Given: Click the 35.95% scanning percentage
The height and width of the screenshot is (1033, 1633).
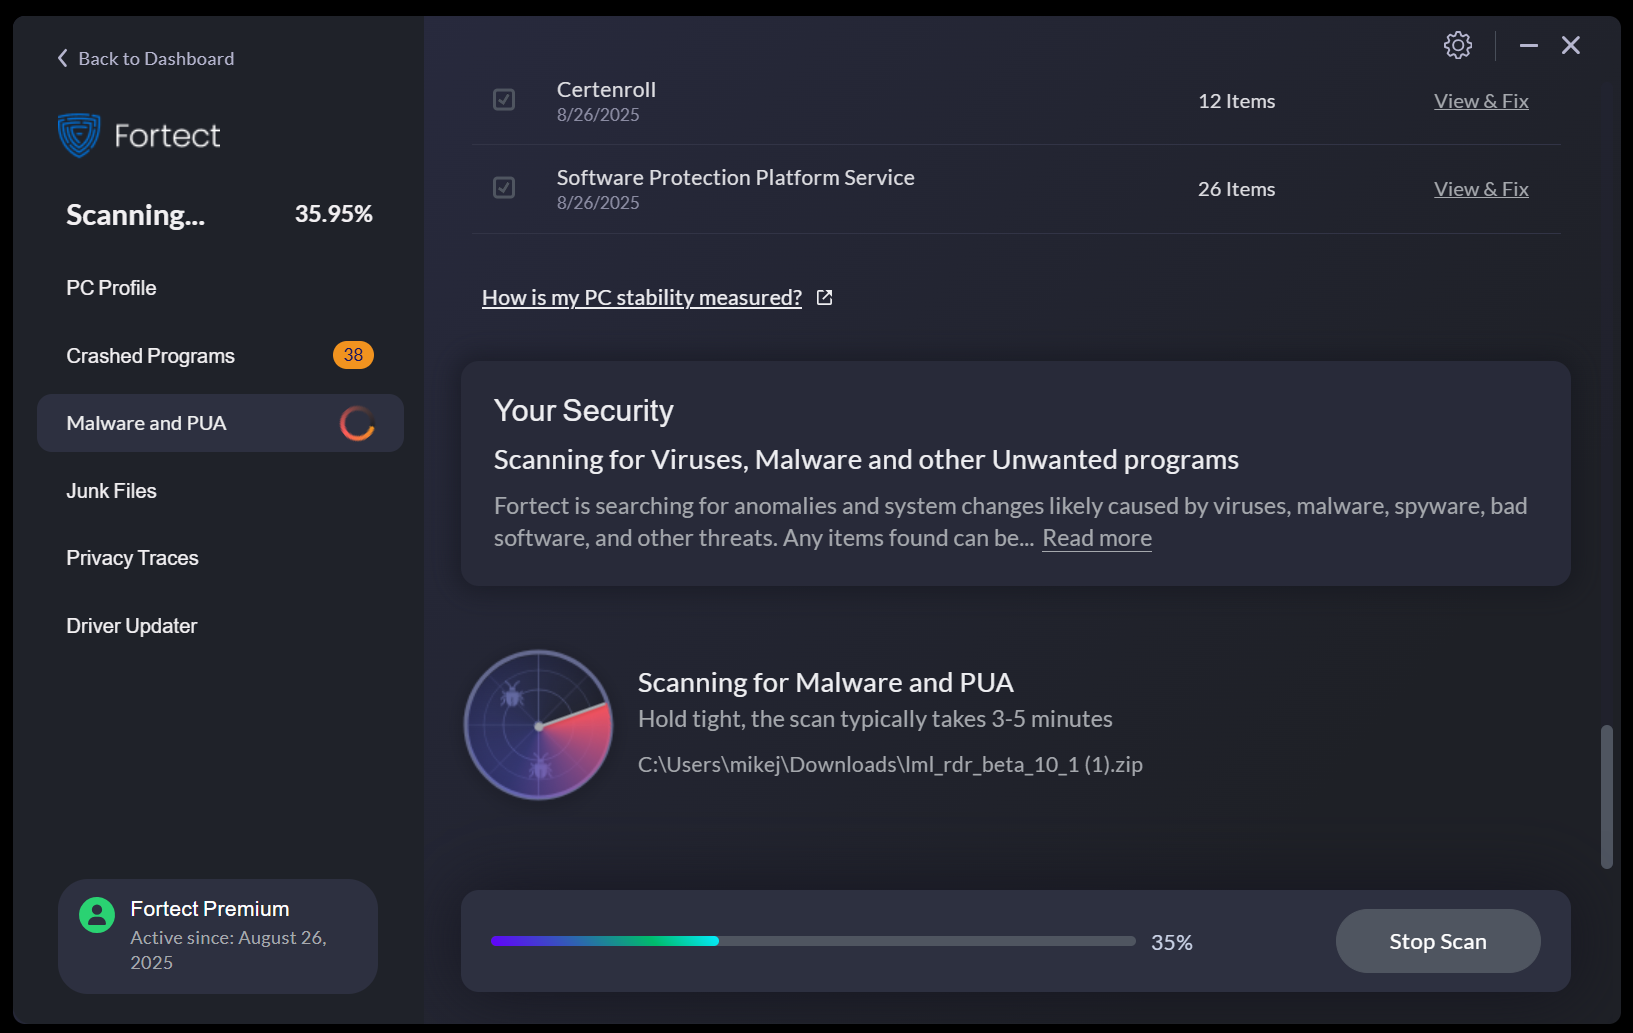Looking at the screenshot, I should 333,214.
